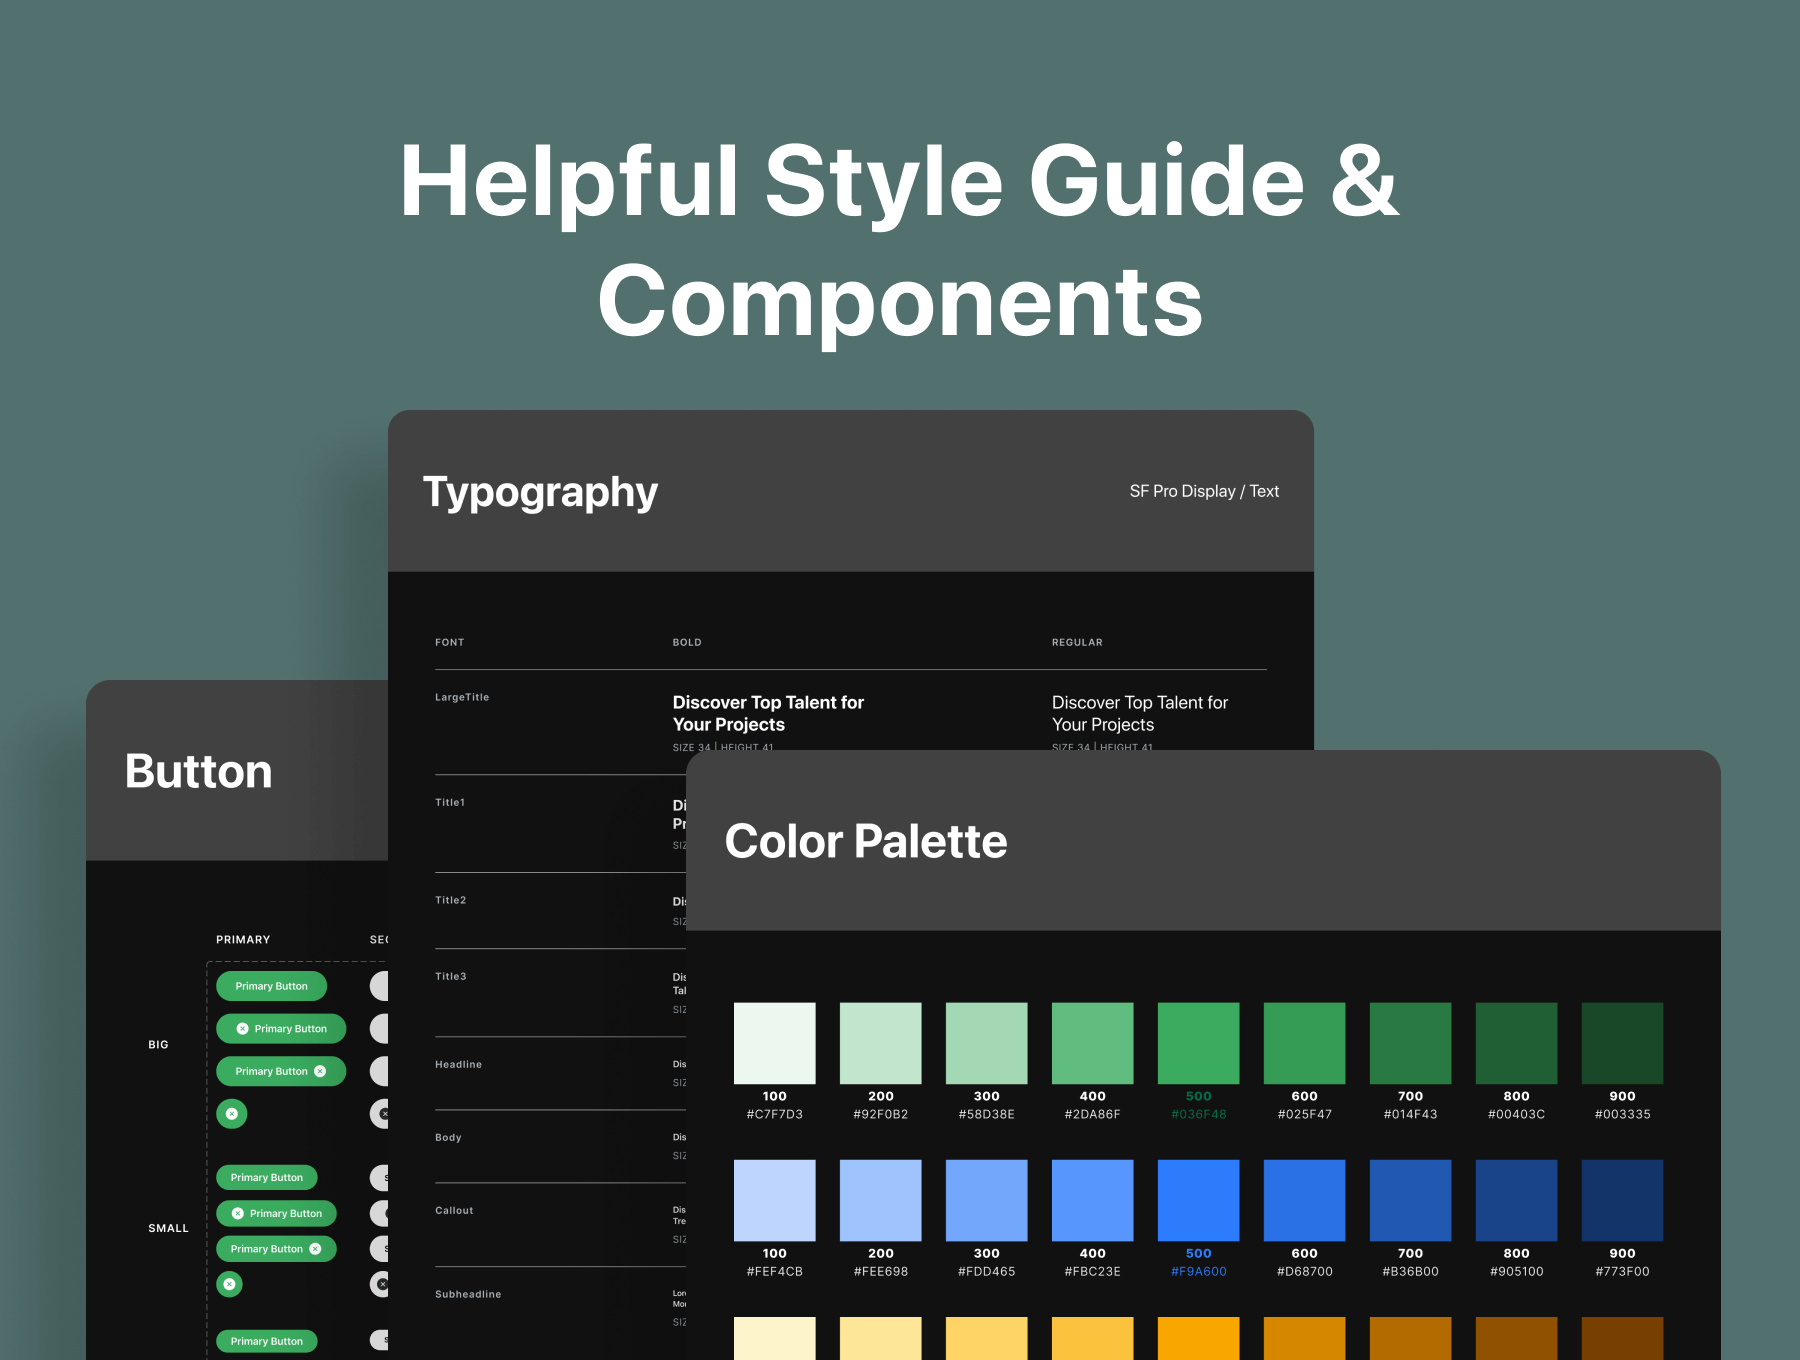Click the small icon-only green circle button
The width and height of the screenshot is (1800, 1360).
pos(230,1284)
